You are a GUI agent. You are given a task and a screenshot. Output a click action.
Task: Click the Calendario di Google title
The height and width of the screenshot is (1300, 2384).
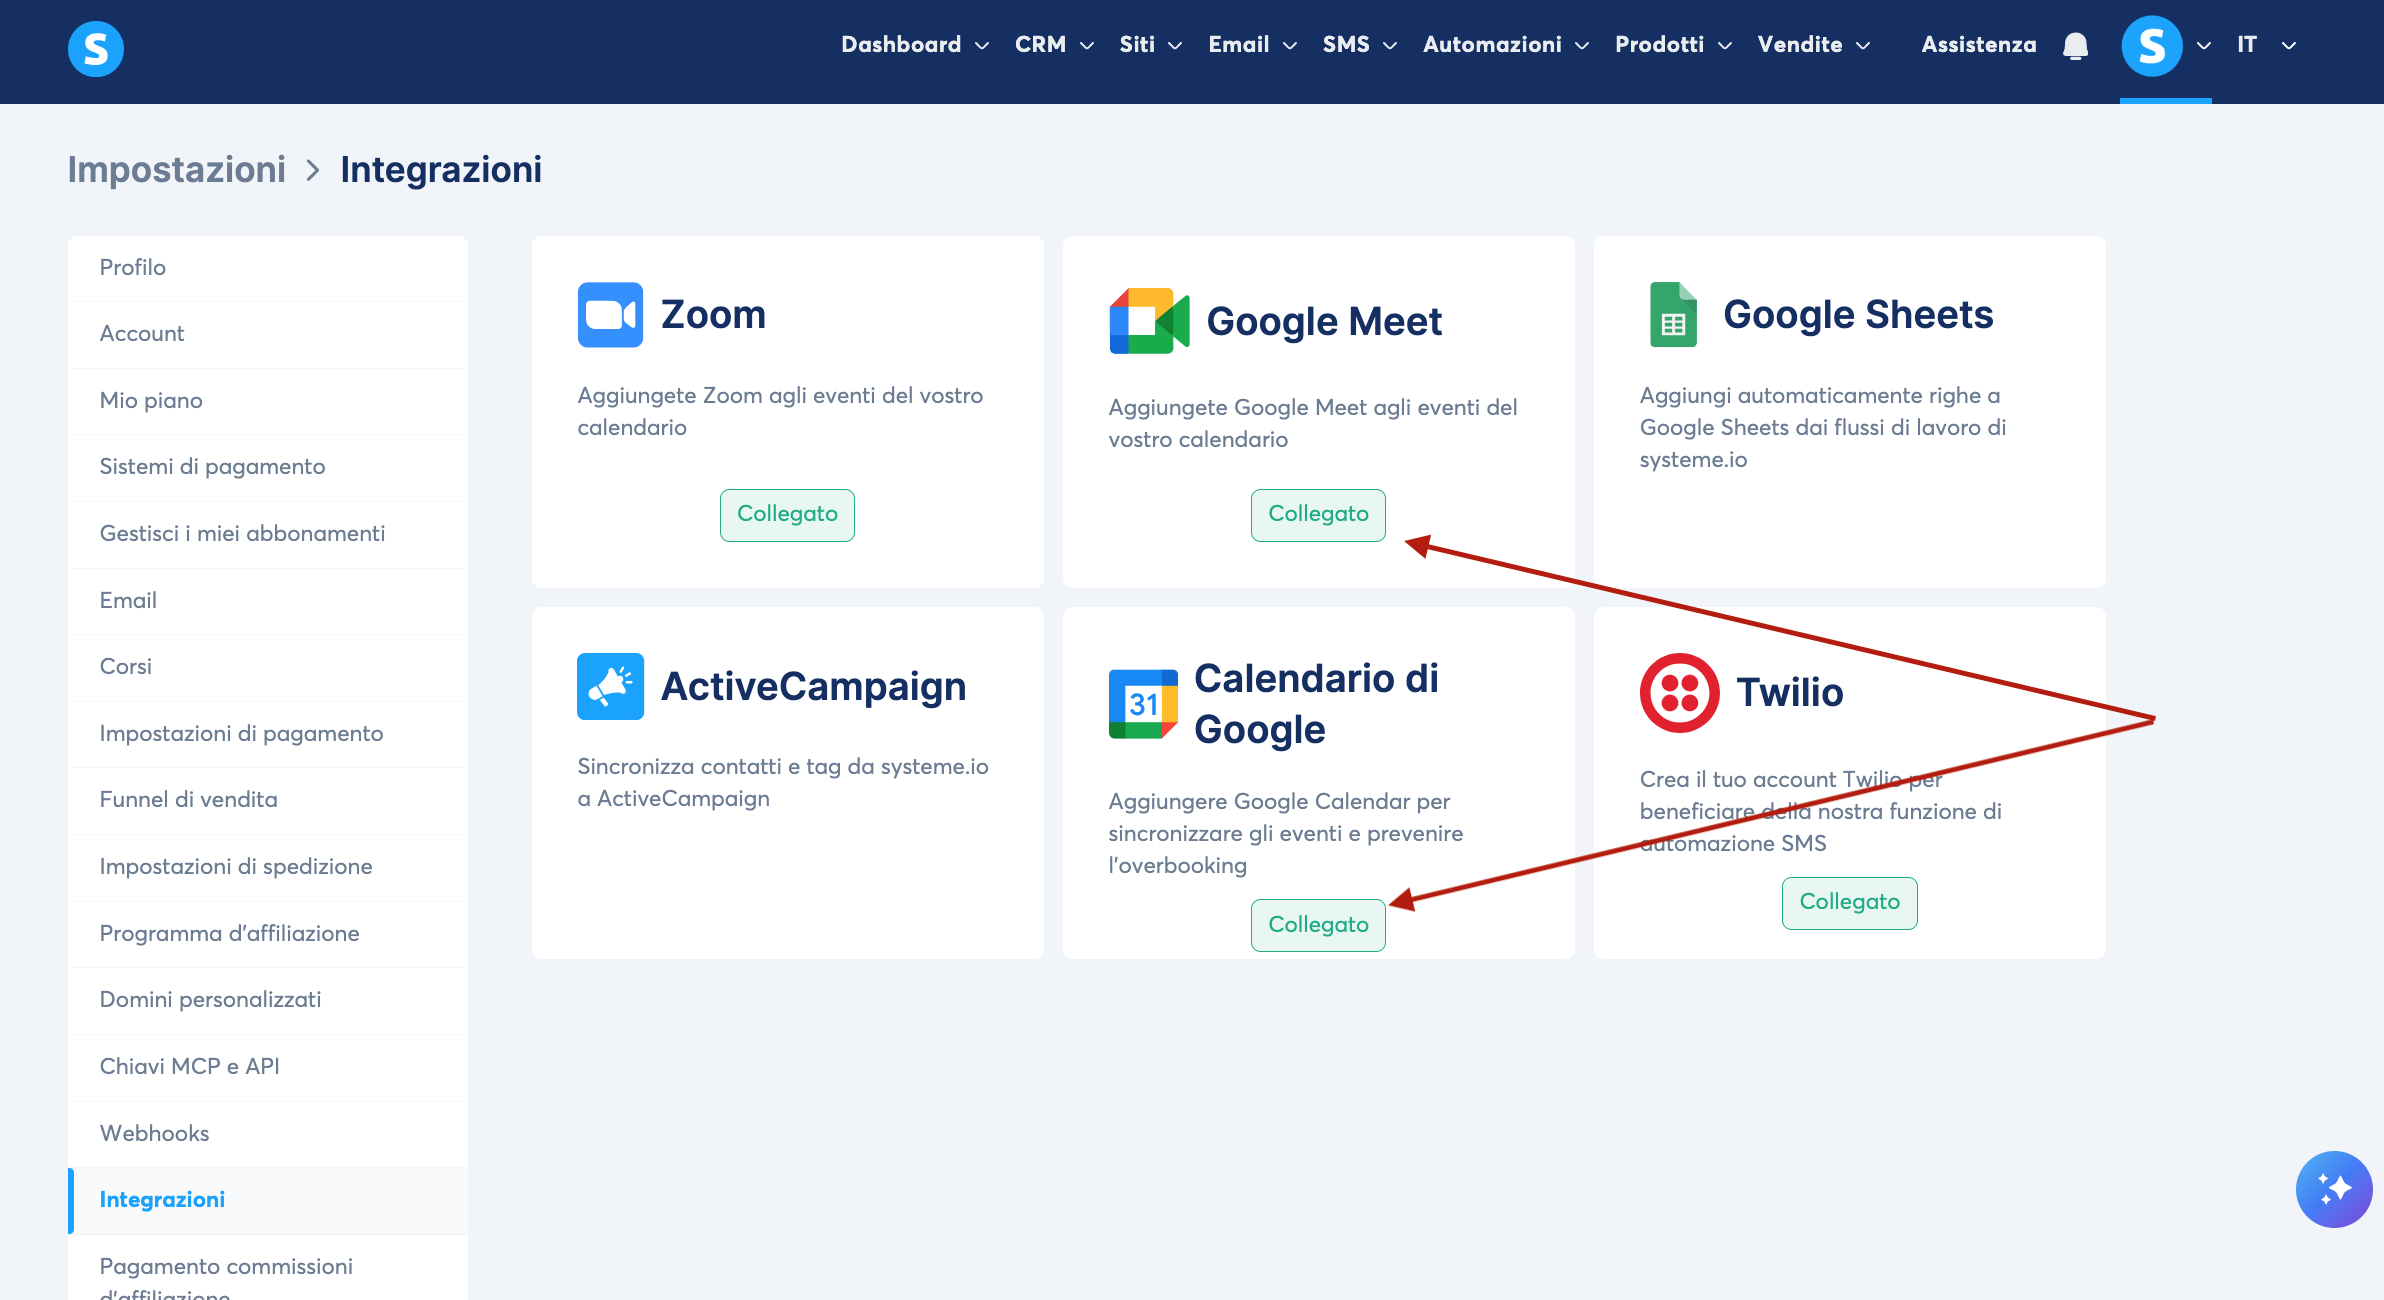point(1316,704)
